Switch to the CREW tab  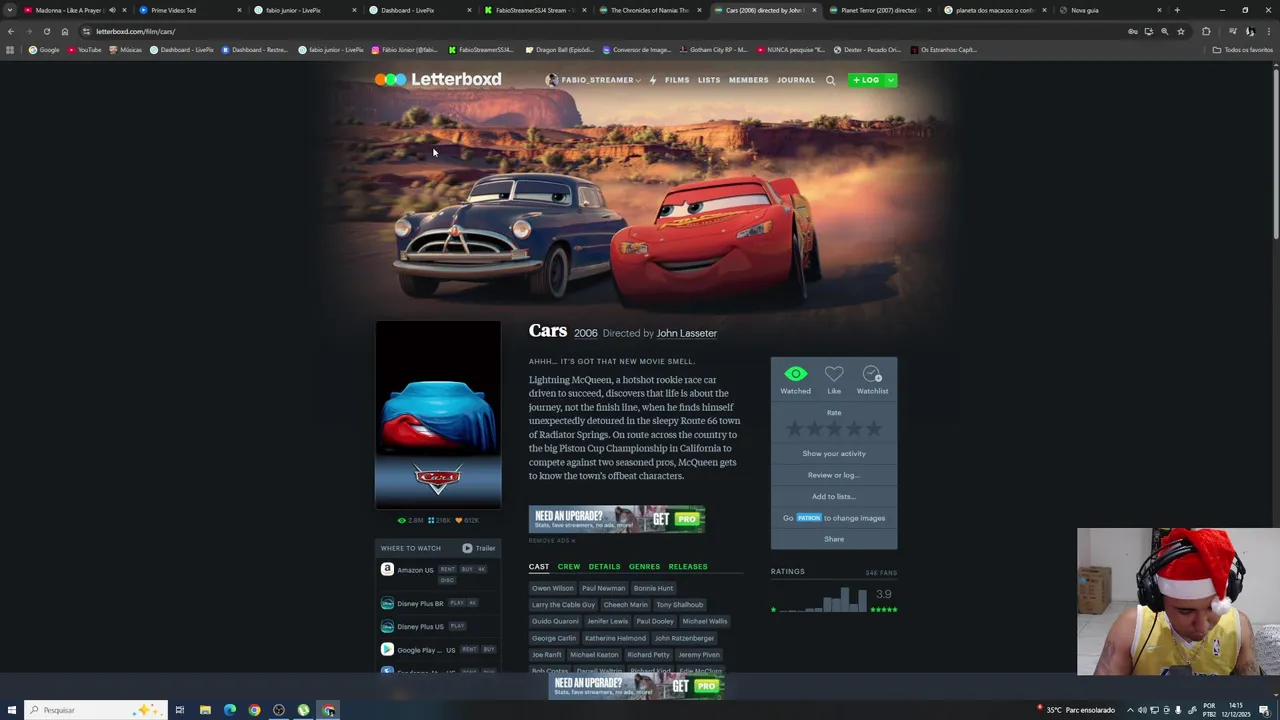pos(569,566)
